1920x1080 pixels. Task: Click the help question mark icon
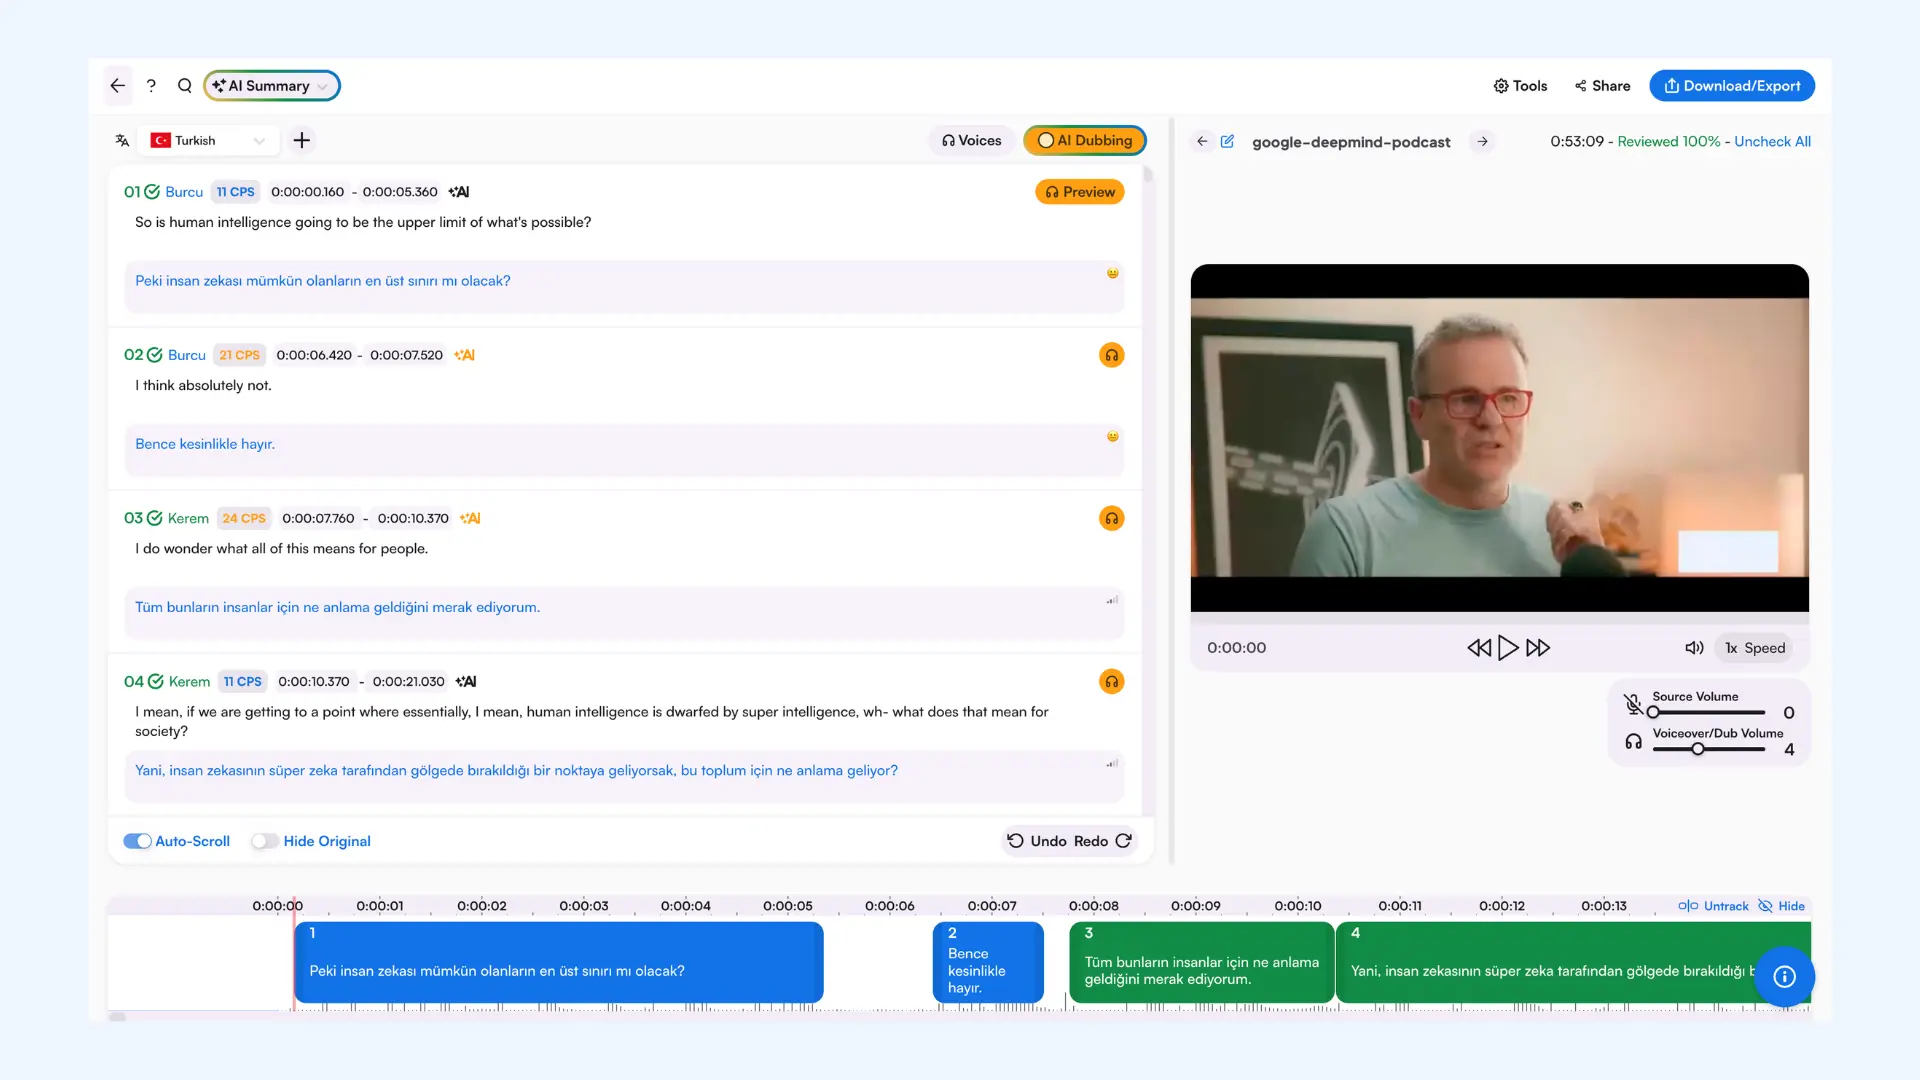[151, 86]
